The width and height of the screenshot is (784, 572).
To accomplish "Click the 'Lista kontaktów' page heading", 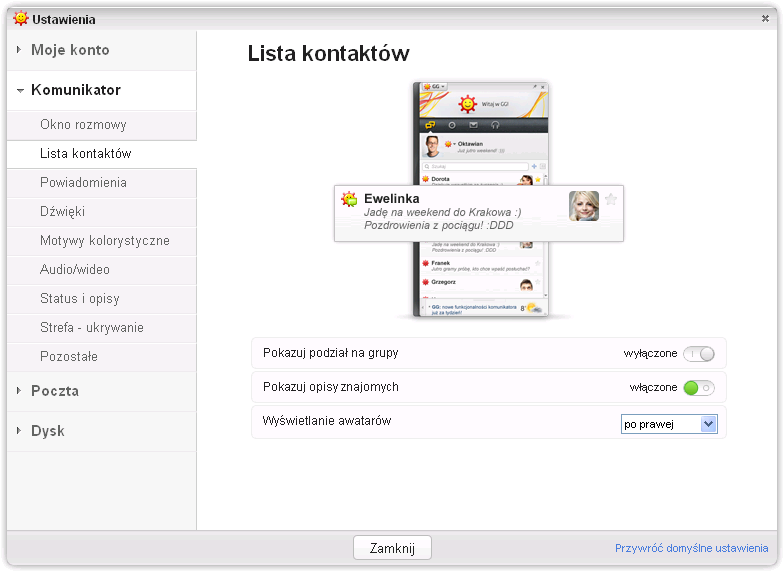I will point(328,54).
